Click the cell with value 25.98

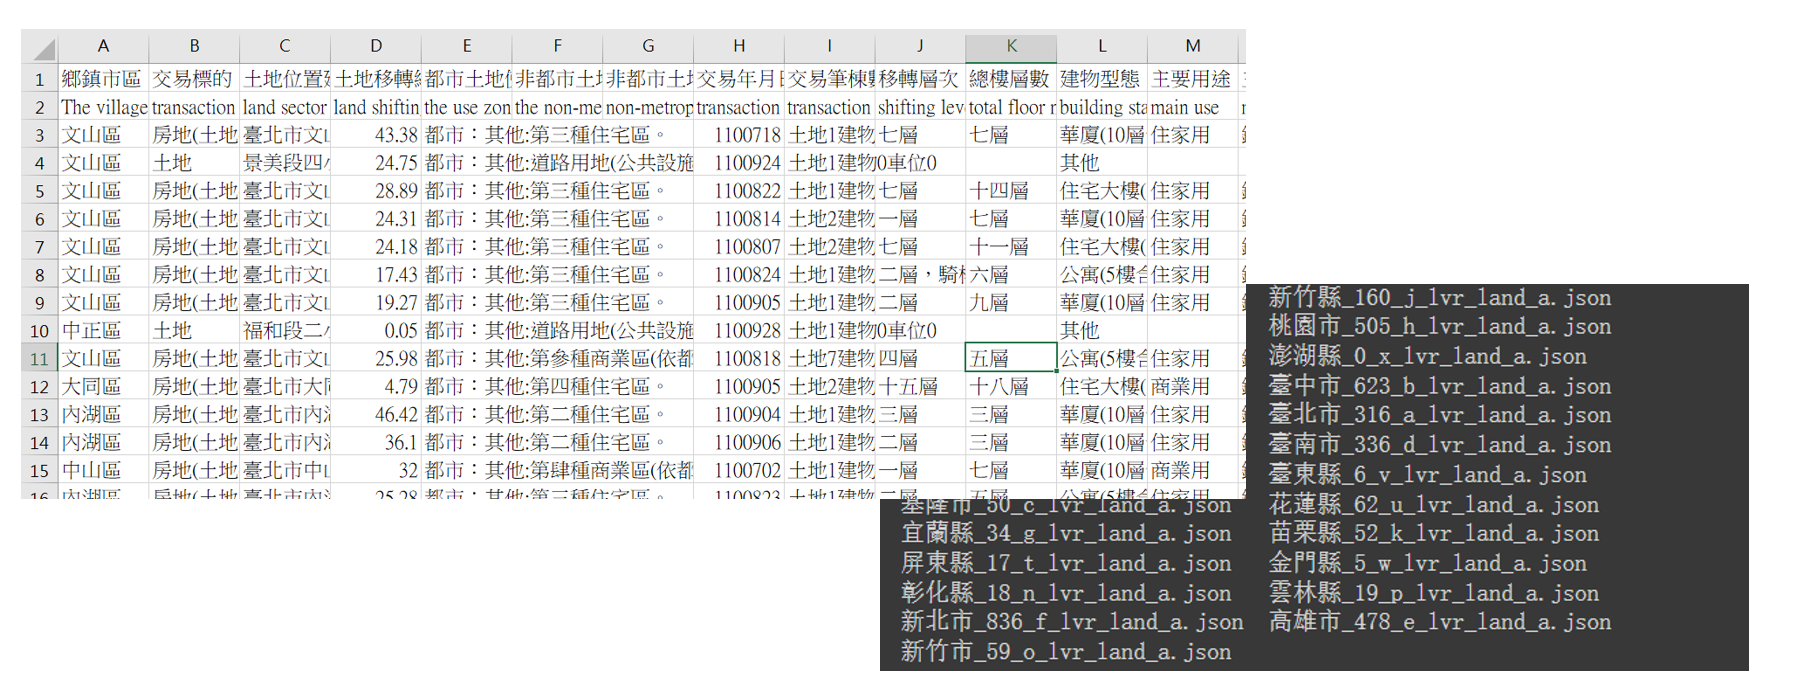point(376,359)
